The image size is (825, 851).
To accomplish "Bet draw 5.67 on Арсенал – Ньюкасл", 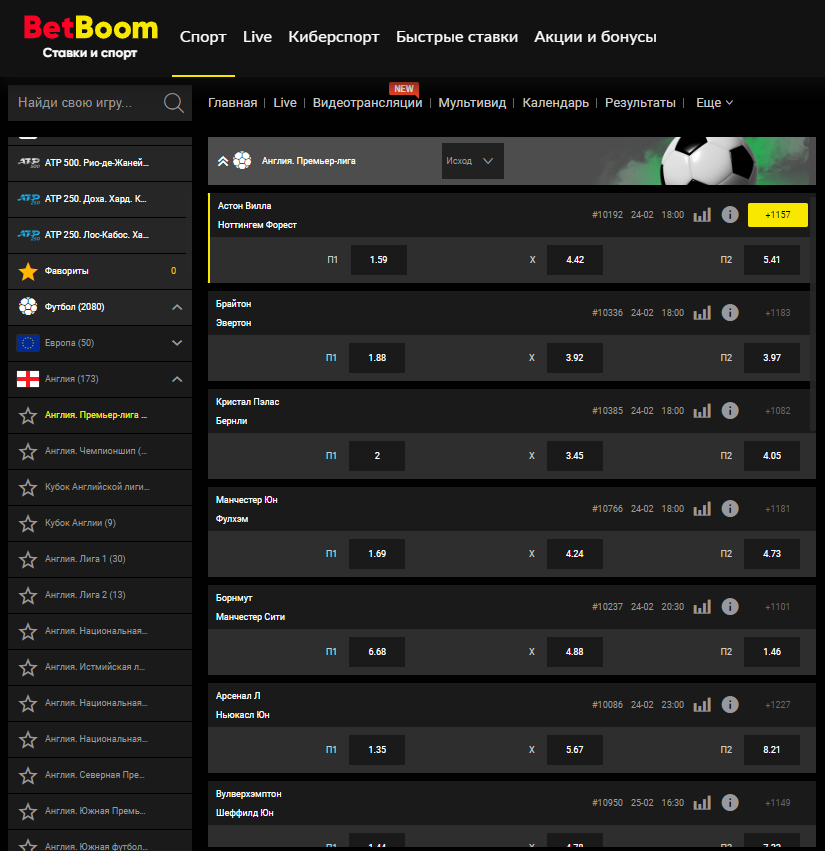I will click(x=575, y=750).
